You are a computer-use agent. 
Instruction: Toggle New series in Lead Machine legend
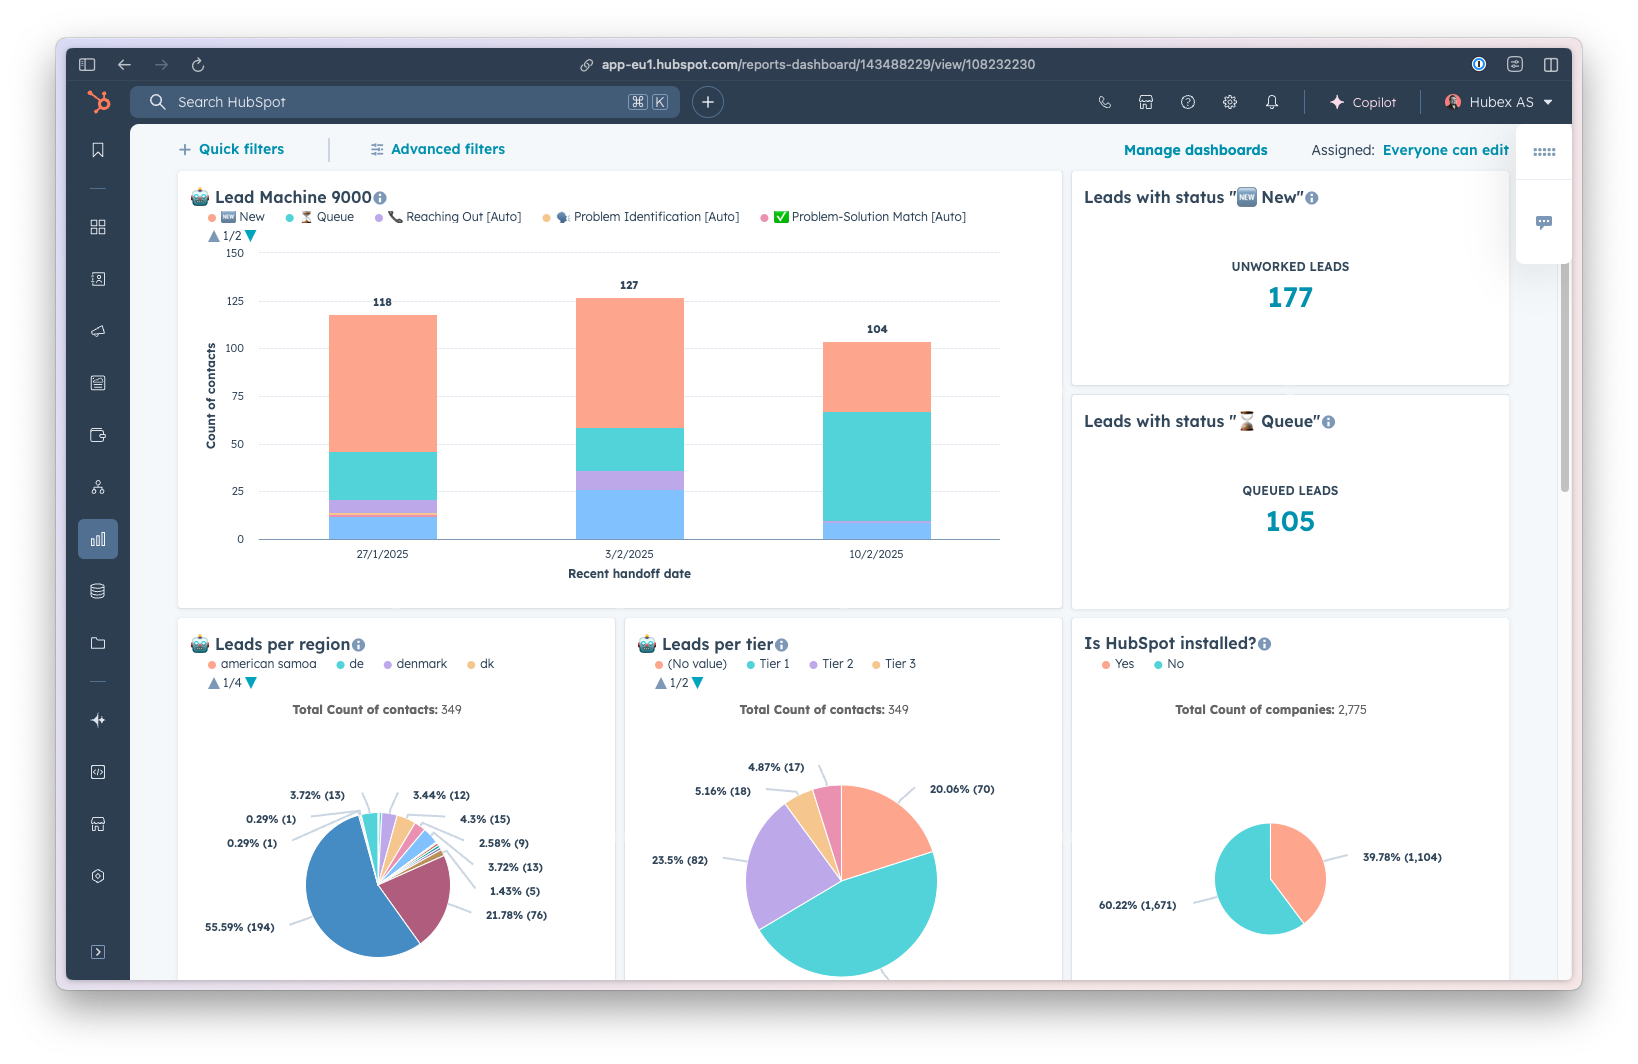[236, 217]
